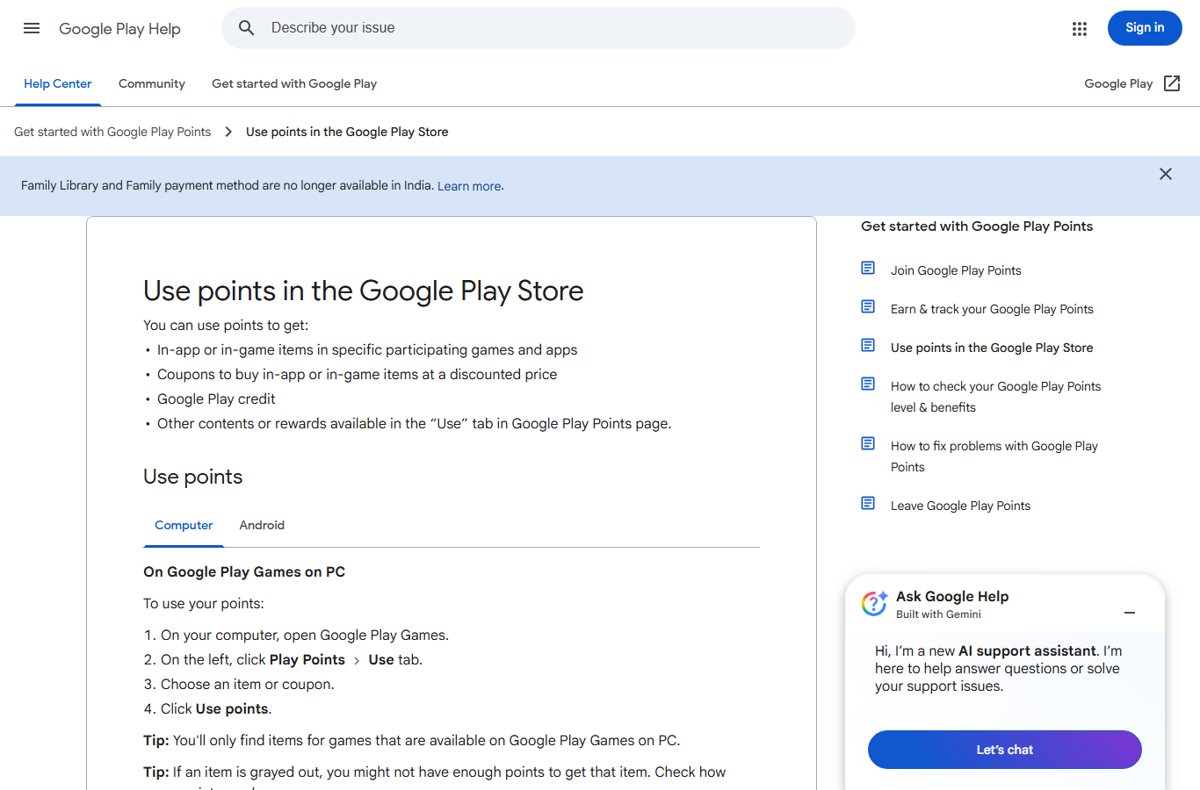
Task: Select the Android instructions tab
Action: click(262, 525)
